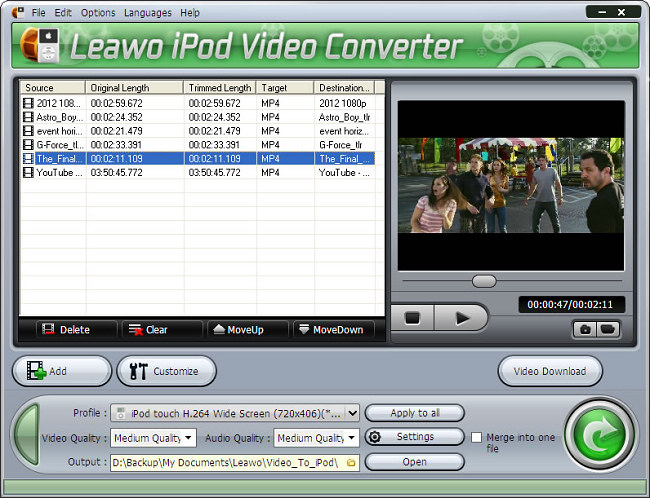Image resolution: width=650 pixels, height=498 pixels.
Task: Click the Output path field
Action: point(235,462)
